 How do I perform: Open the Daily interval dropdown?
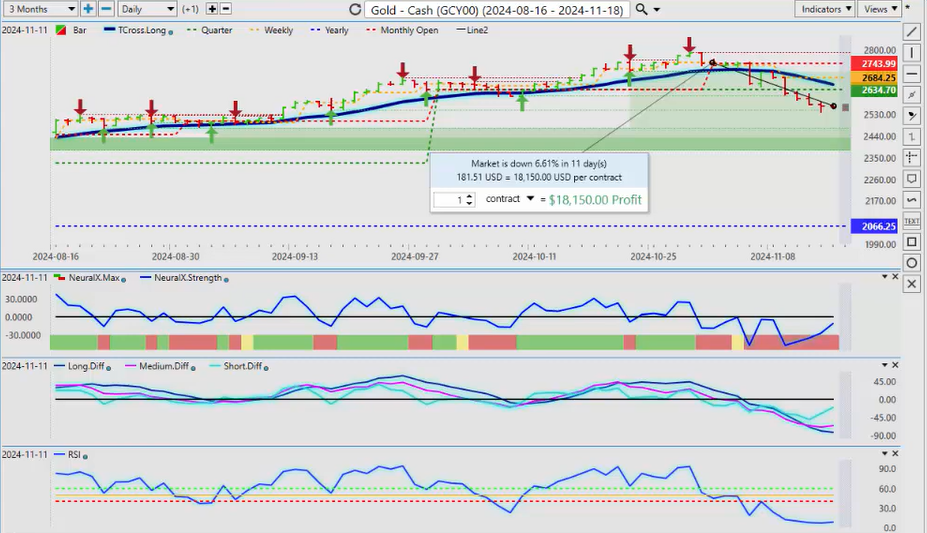[x=146, y=9]
